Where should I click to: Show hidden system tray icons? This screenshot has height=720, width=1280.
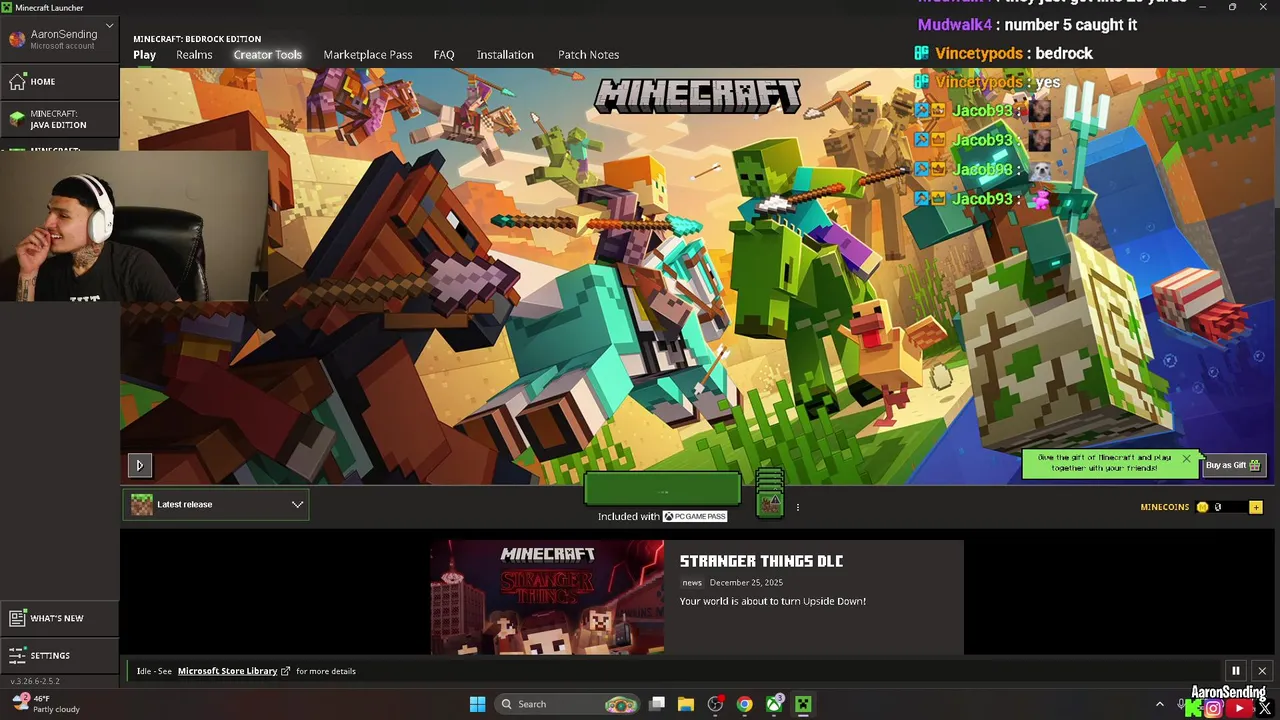(x=1159, y=704)
